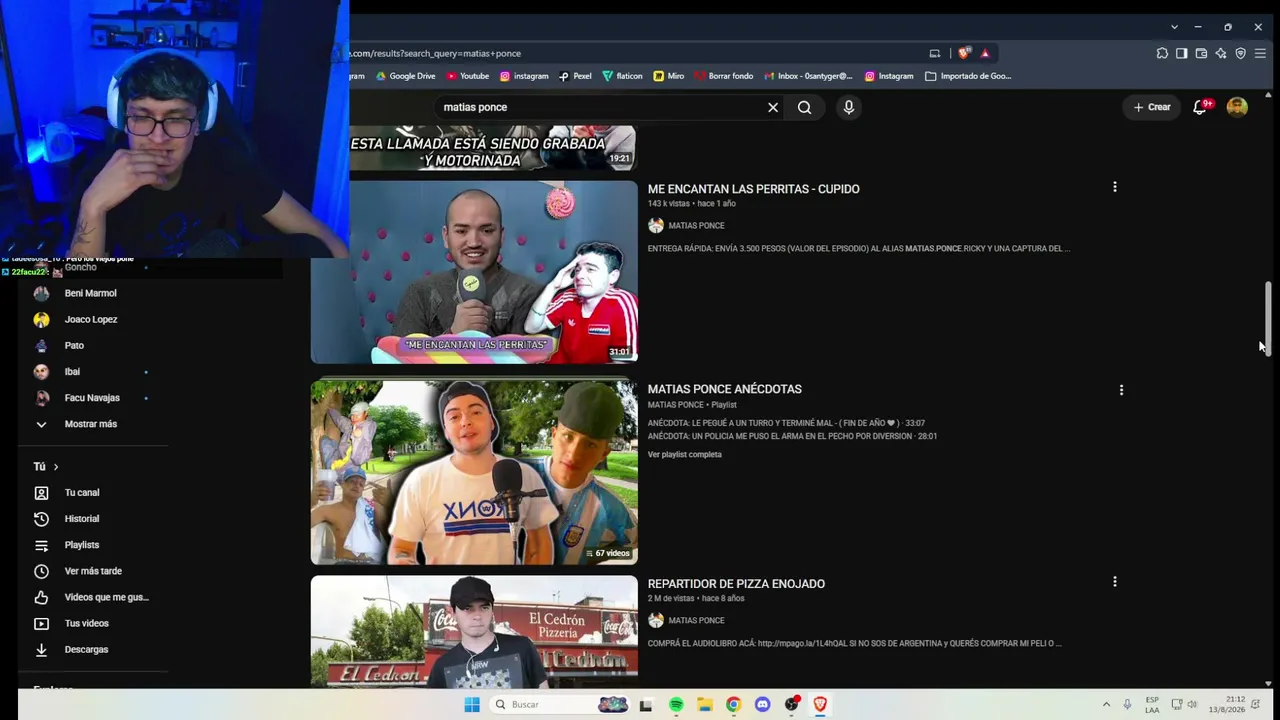
Task: Open Ver más tarde list
Action: click(x=92, y=571)
